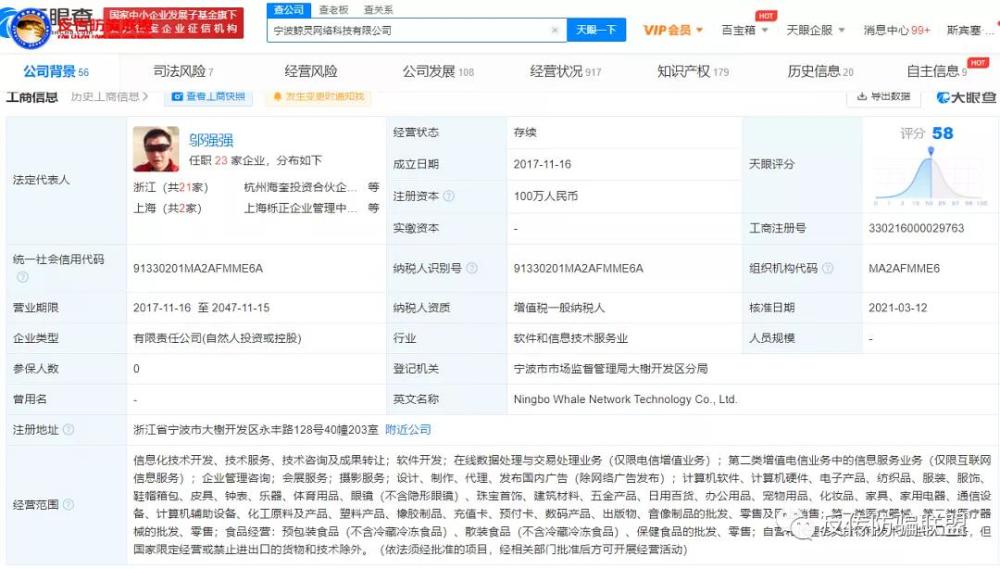Click the 统一社会信用代码 help icon

[x=22, y=277]
